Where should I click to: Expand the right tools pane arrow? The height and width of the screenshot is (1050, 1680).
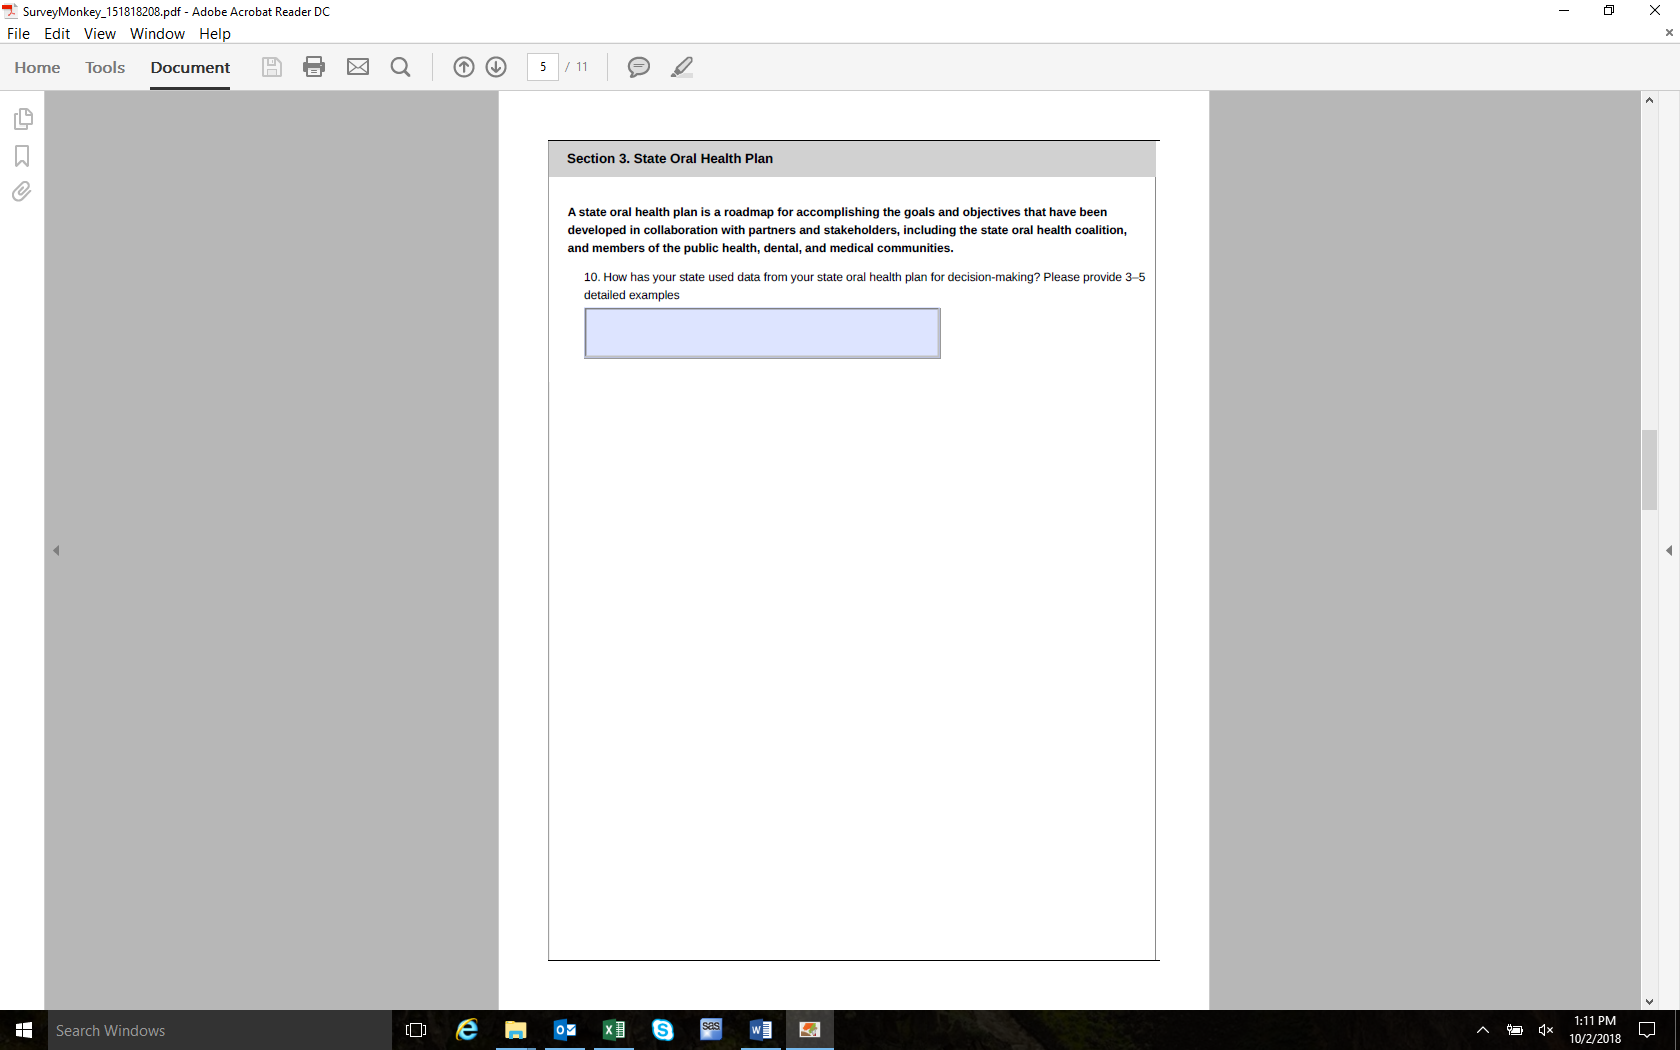click(1669, 550)
